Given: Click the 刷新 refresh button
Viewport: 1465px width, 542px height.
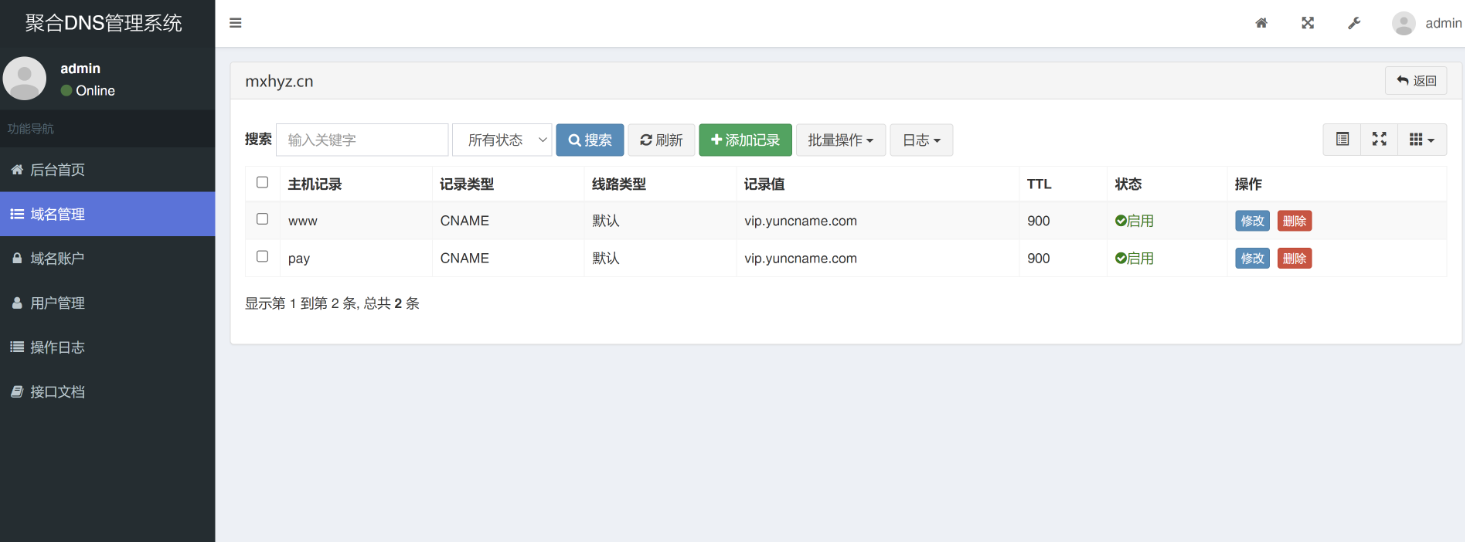Looking at the screenshot, I should point(661,140).
